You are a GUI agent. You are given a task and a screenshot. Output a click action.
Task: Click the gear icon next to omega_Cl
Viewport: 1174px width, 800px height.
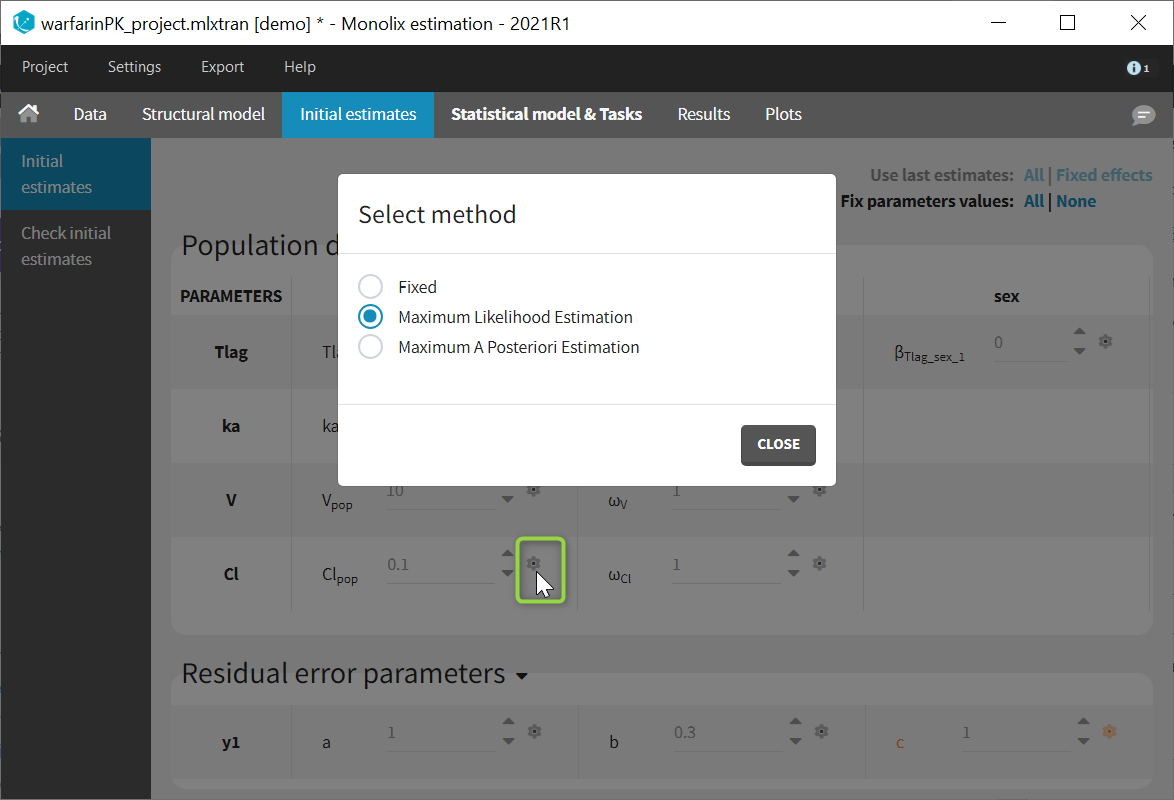(819, 564)
